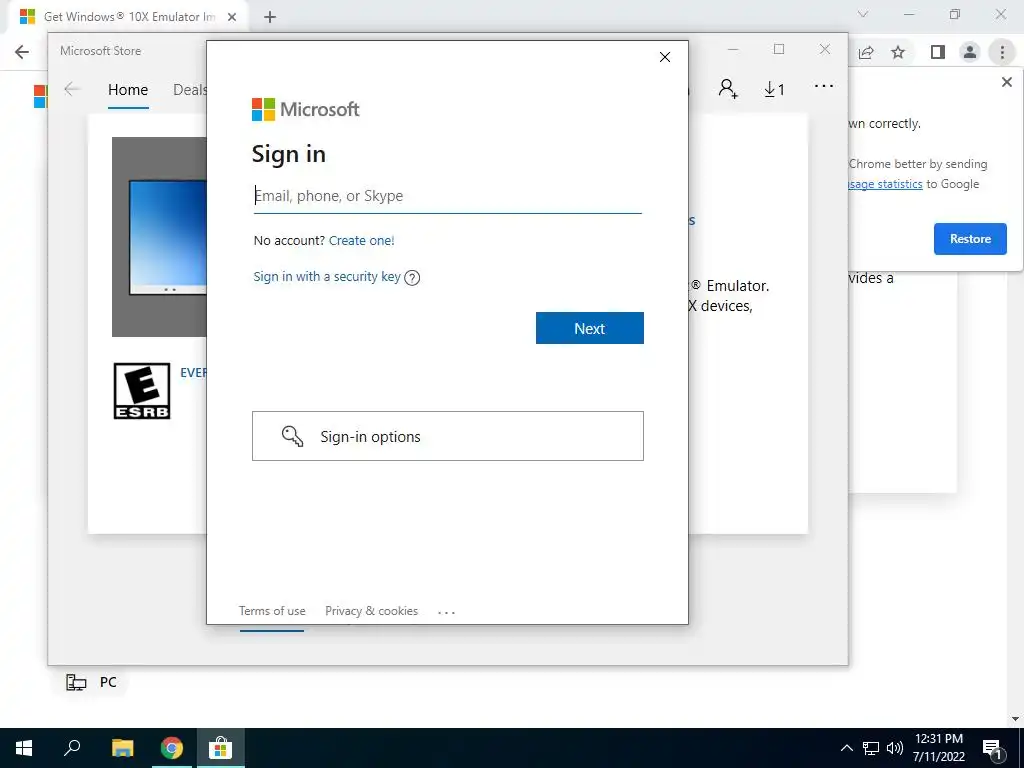
Task: Open the usage statistics link
Action: pyautogui.click(x=886, y=184)
